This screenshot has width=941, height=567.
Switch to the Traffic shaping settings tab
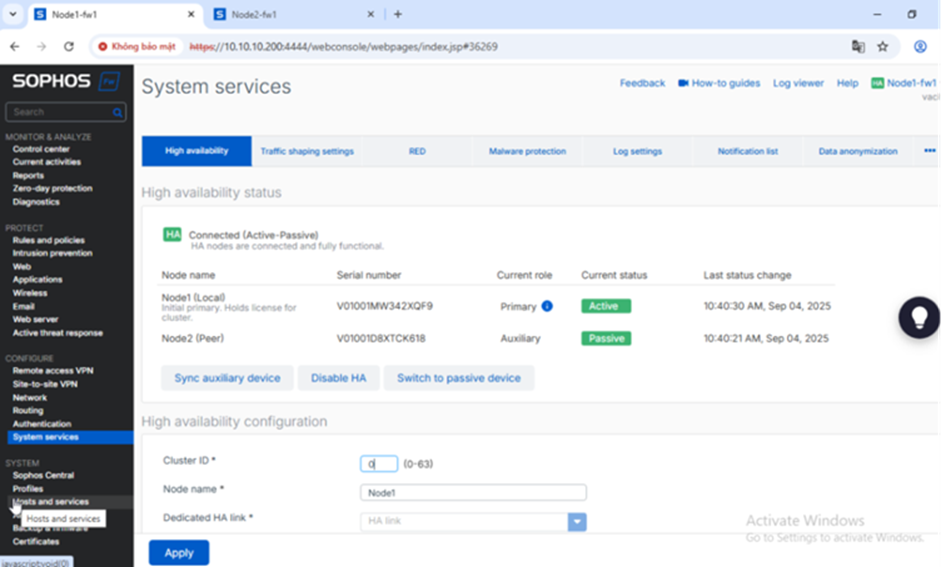point(307,151)
